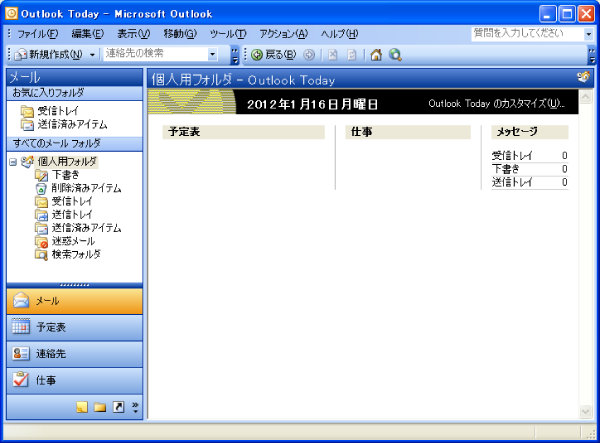Open the 新規作成 dropdown arrow

(92, 55)
